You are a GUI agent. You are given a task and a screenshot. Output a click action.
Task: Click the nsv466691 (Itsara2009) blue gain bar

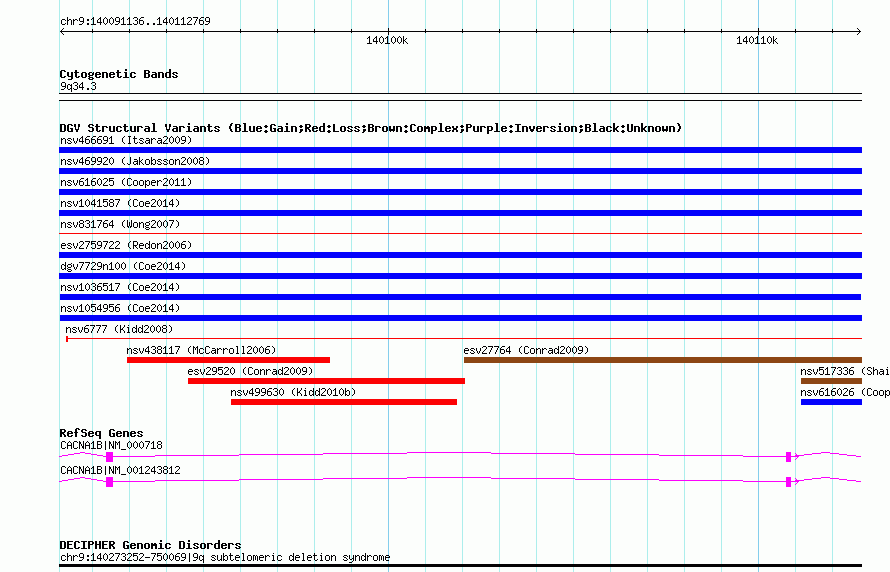(460, 150)
